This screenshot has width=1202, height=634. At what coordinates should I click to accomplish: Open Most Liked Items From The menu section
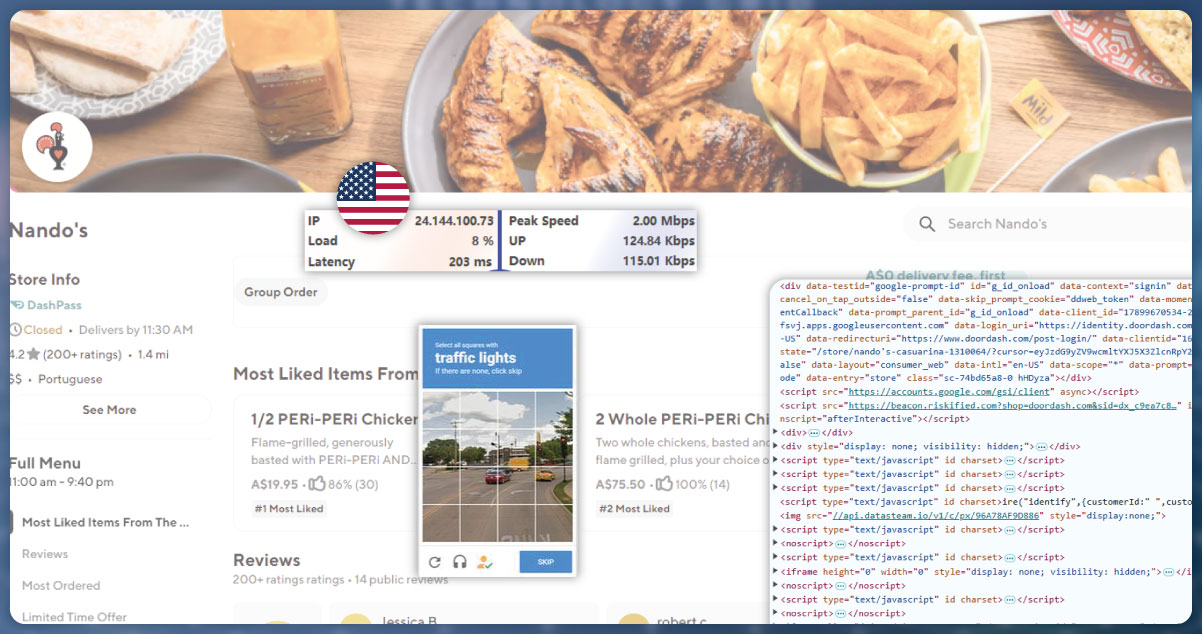click(x=105, y=522)
